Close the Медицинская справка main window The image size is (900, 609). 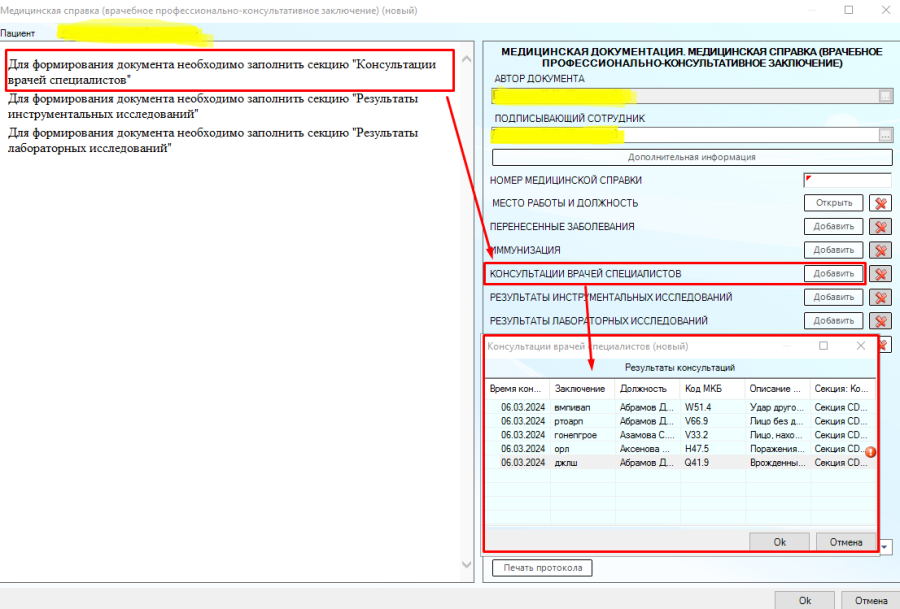(x=886, y=10)
